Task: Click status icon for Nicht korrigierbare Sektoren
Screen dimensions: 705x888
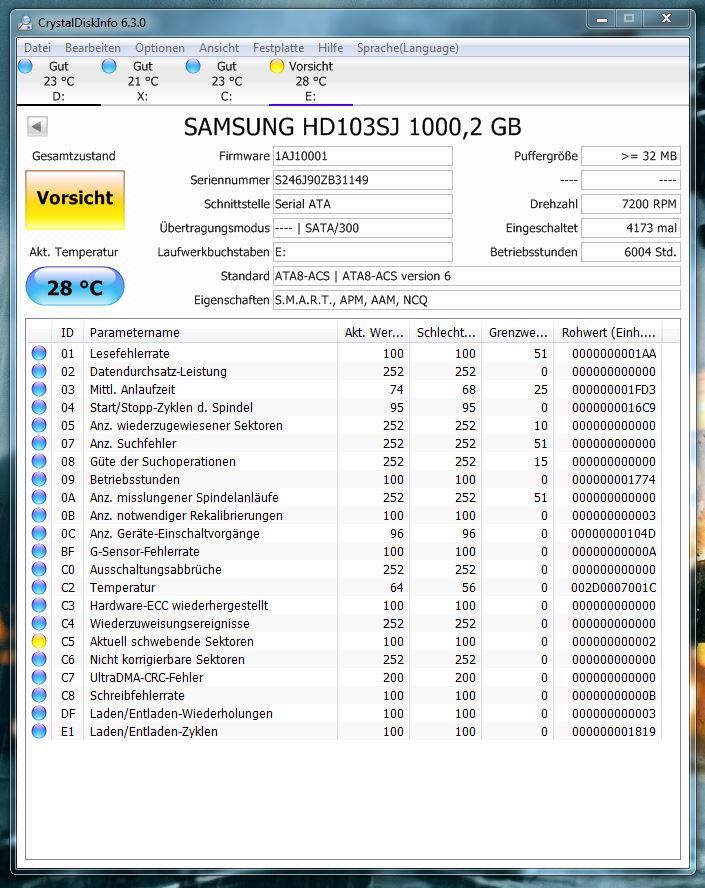Action: (x=39, y=659)
